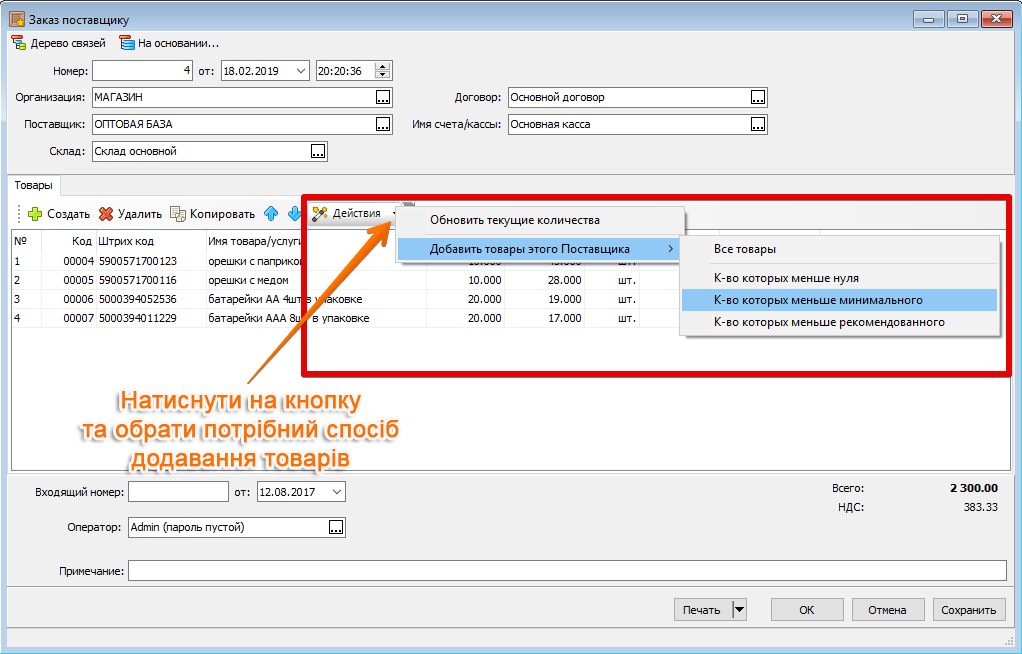Open Склад selection ellipsis button
The height and width of the screenshot is (654, 1022).
coord(318,151)
